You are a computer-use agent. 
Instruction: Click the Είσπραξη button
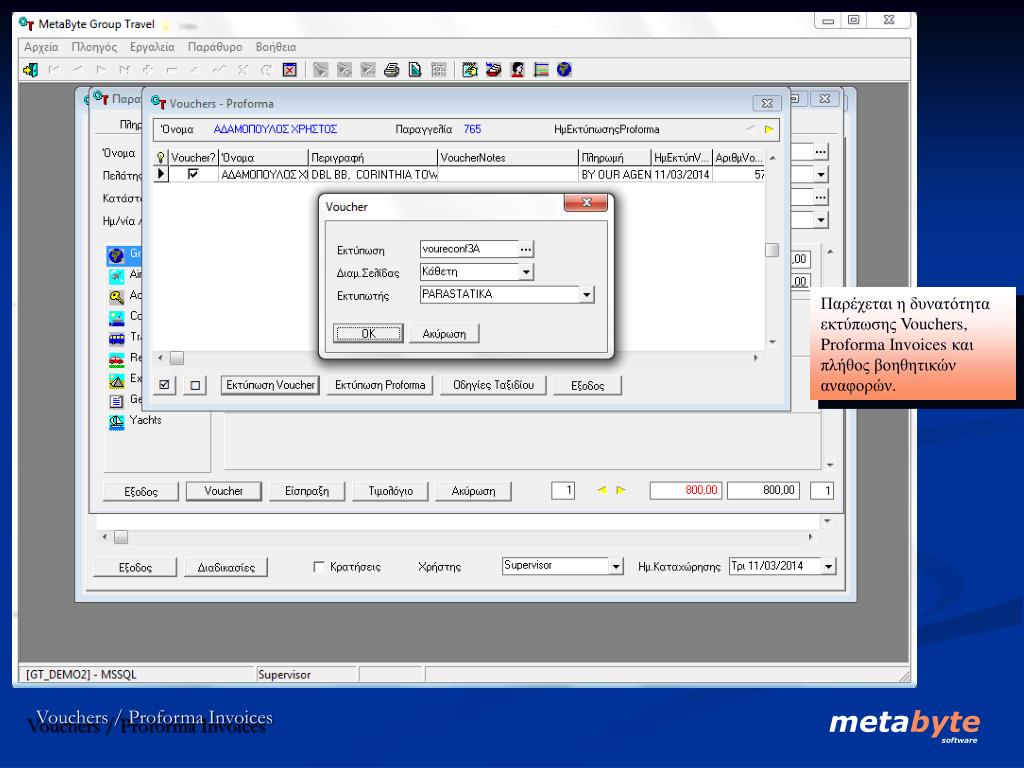pyautogui.click(x=307, y=490)
